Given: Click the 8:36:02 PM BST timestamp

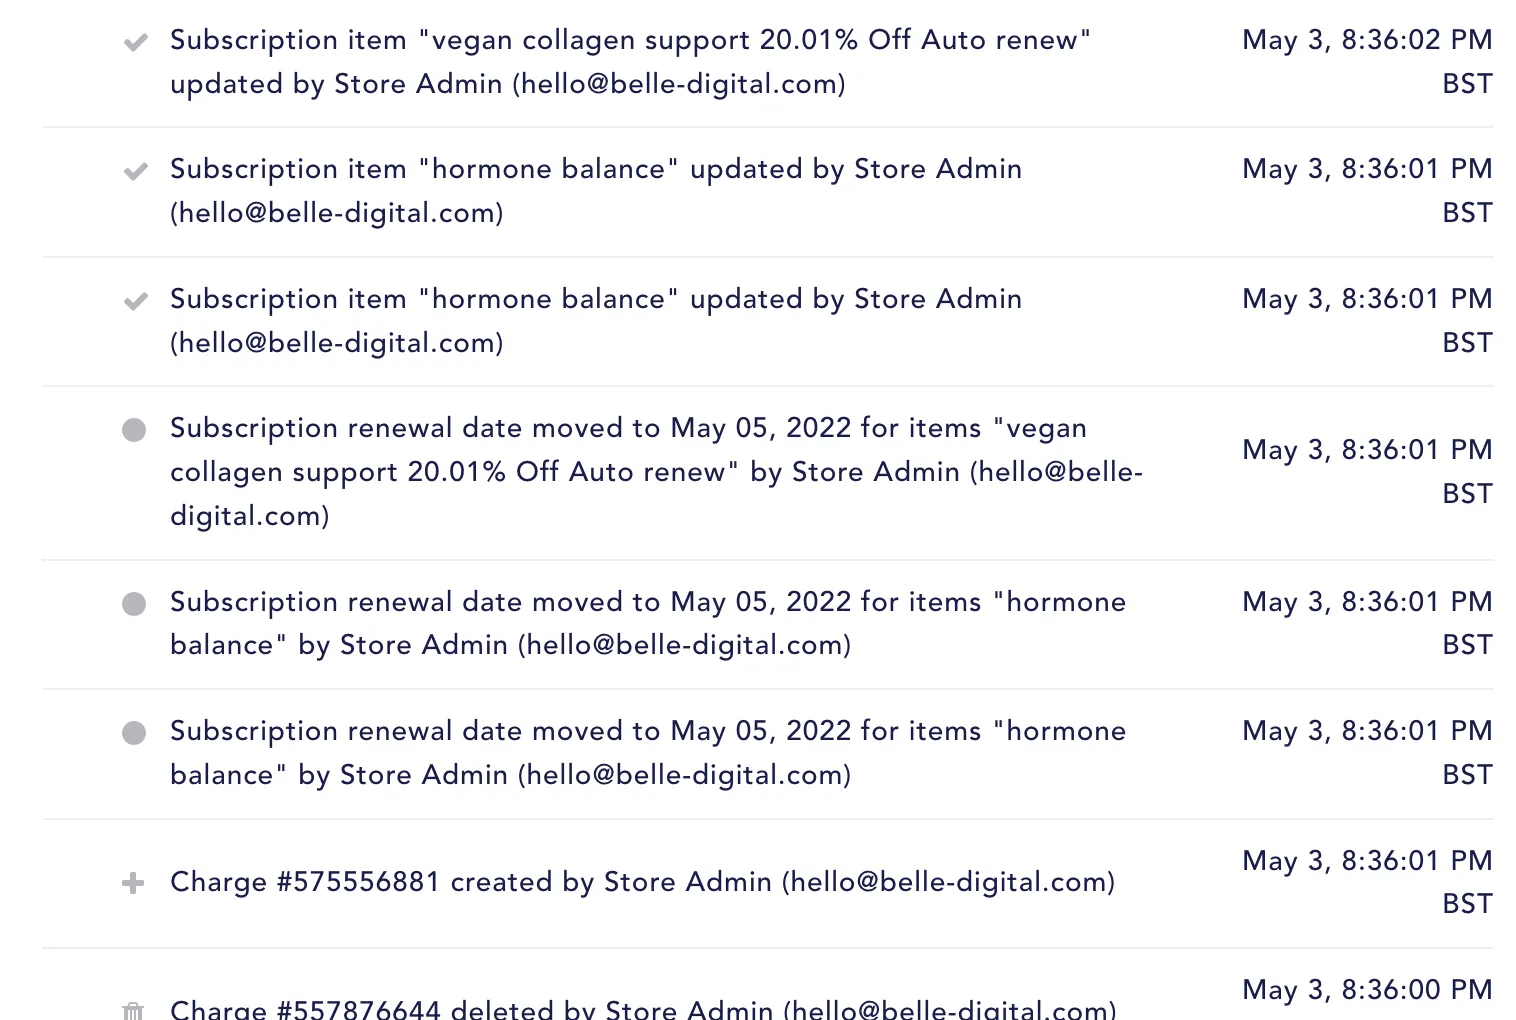Looking at the screenshot, I should (1367, 62).
